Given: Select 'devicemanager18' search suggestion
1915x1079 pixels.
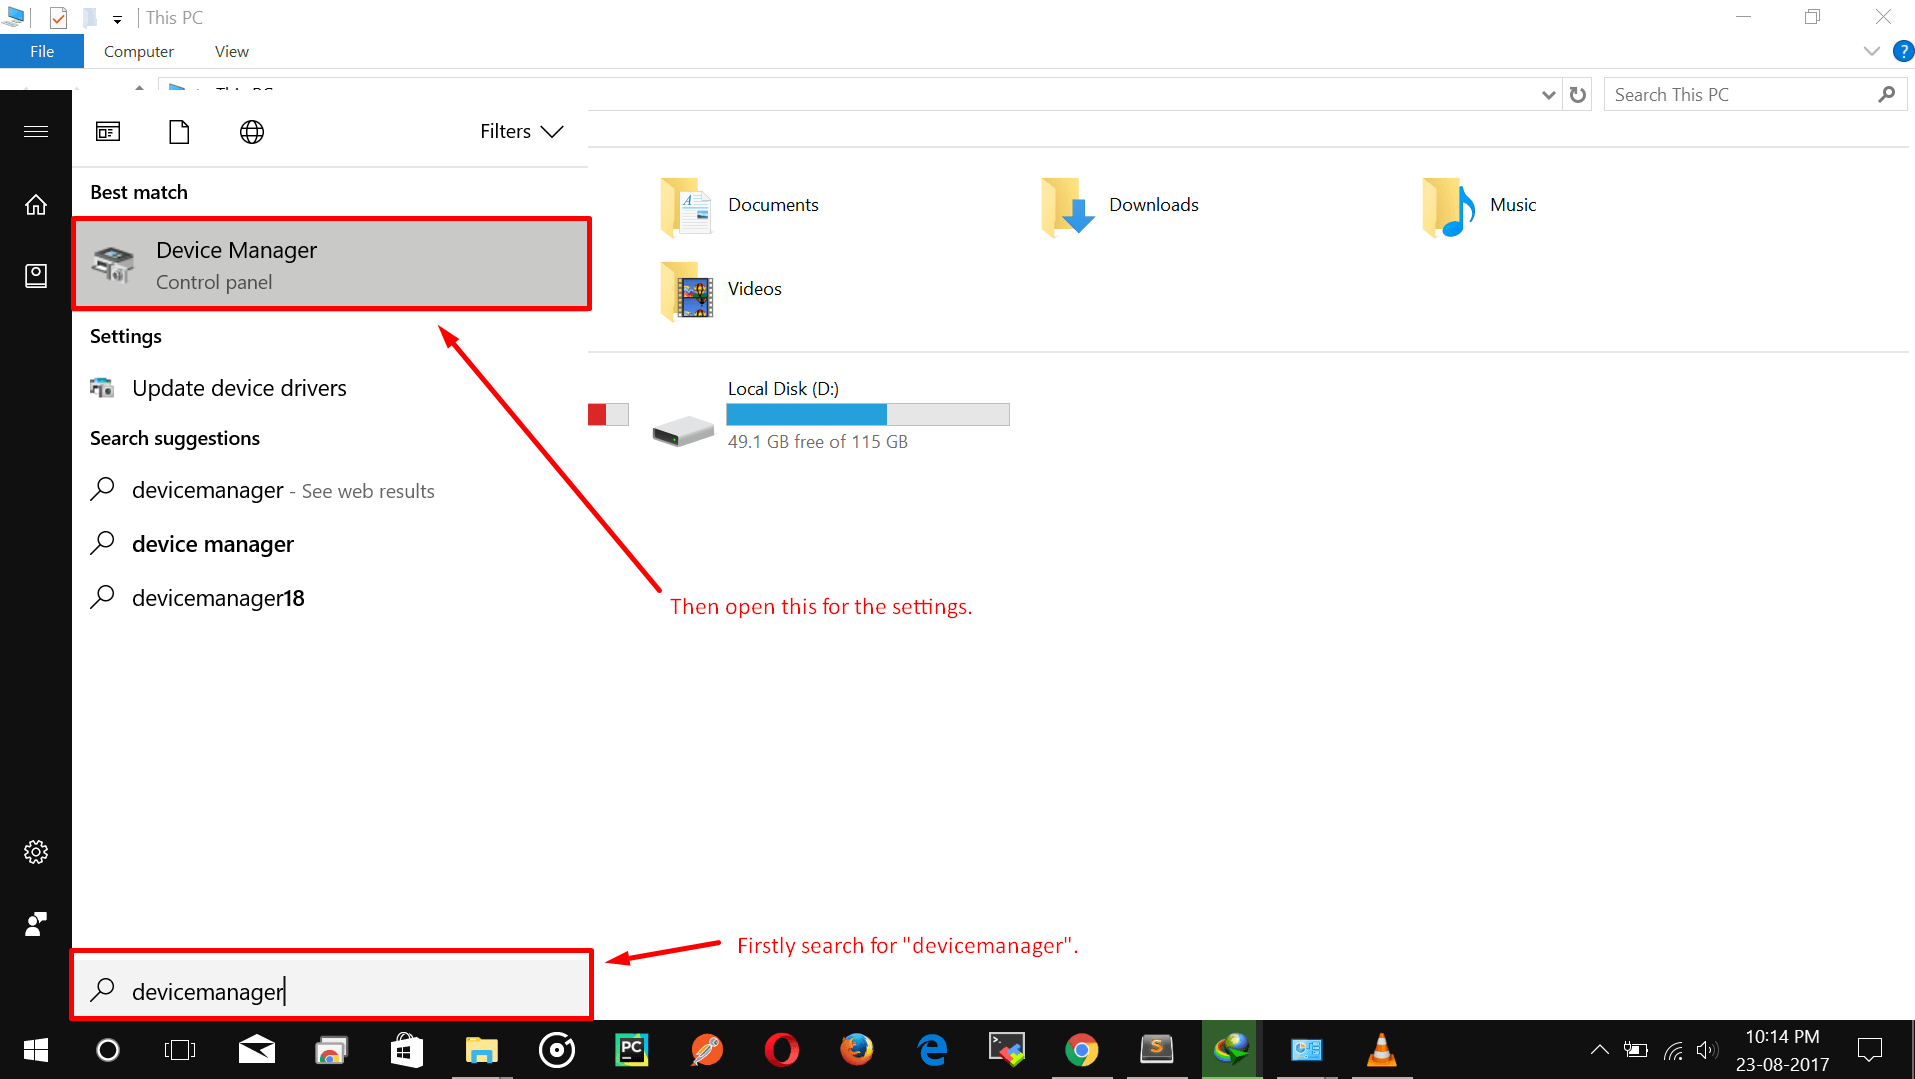Looking at the screenshot, I should pyautogui.click(x=330, y=598).
